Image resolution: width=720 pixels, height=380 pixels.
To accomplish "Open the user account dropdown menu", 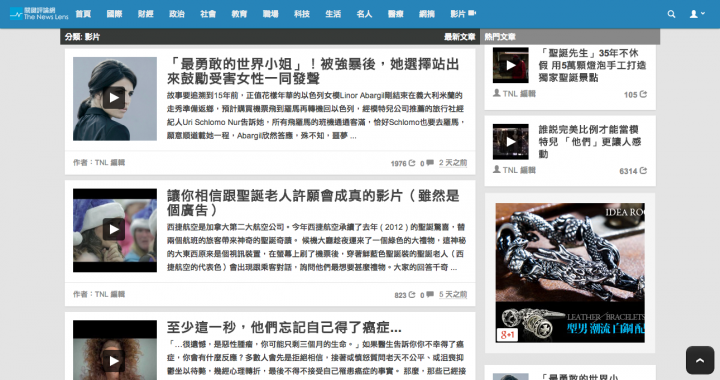I will (x=697, y=14).
